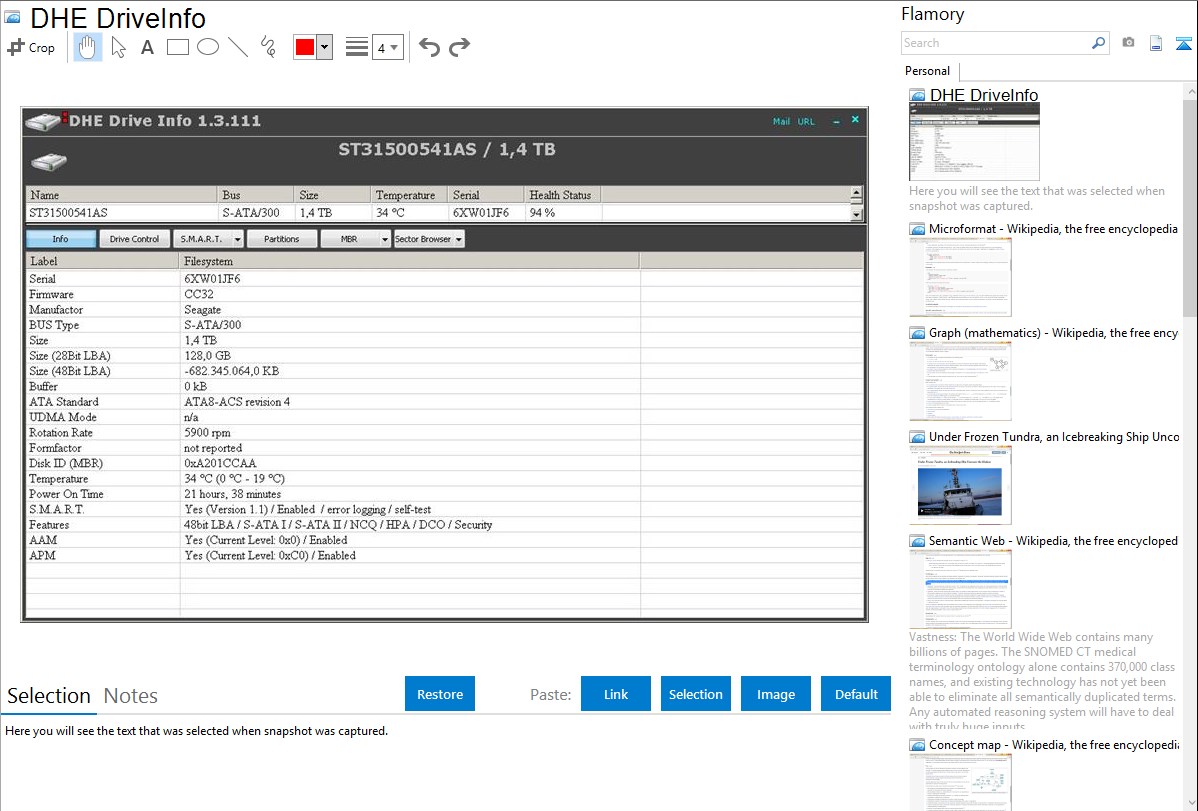Click the Bus column header
This screenshot has width=1198, height=811.
click(255, 195)
